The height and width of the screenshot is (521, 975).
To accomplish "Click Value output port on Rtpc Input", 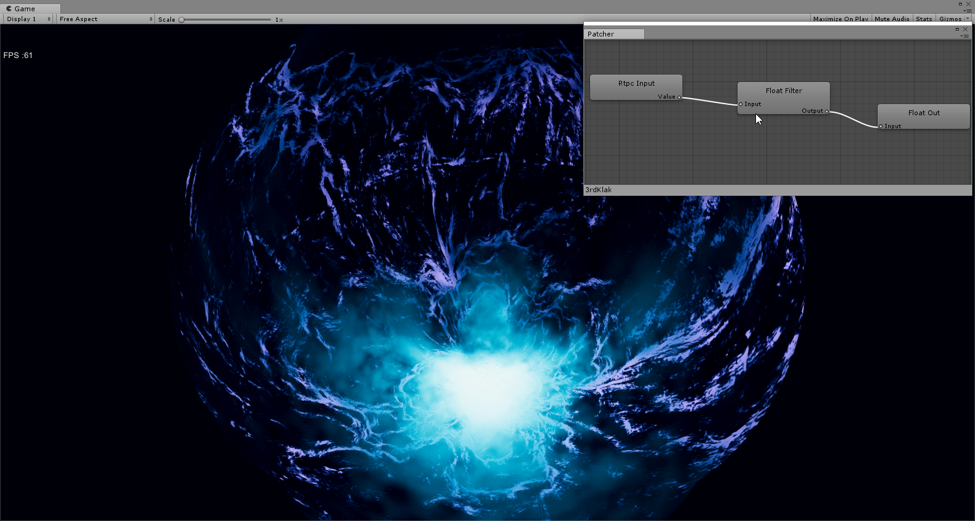I will (x=679, y=97).
